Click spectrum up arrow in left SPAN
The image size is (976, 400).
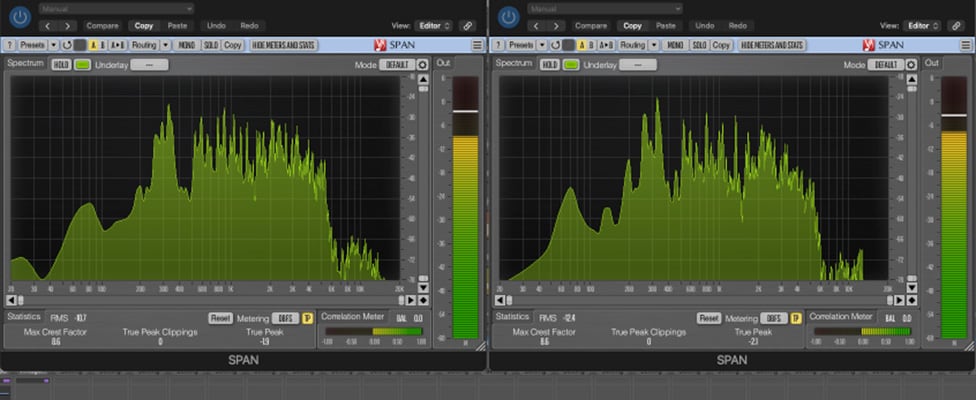click(x=423, y=79)
